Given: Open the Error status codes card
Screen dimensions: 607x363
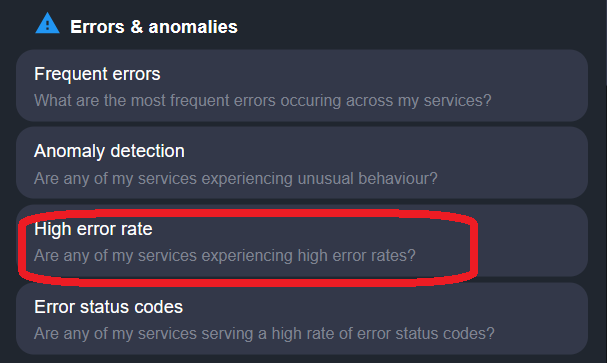Looking at the screenshot, I should pos(302,318).
